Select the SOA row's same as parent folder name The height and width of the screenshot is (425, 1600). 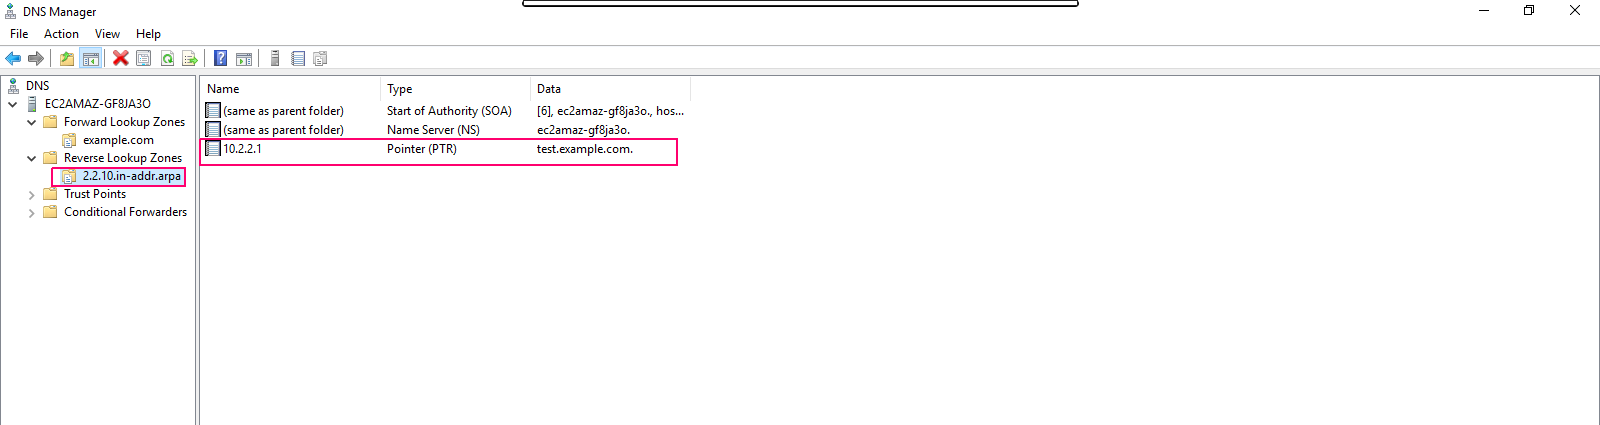point(283,111)
